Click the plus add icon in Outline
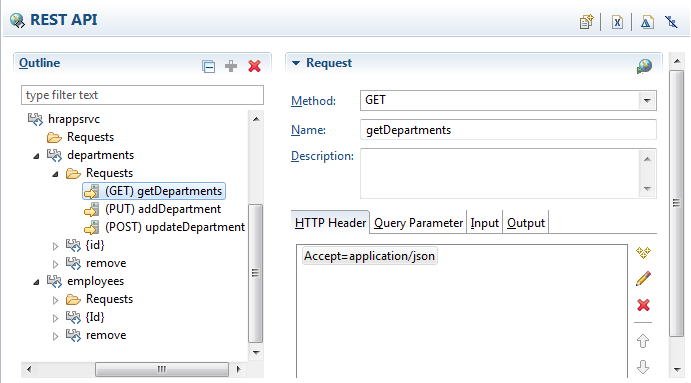The width and height of the screenshot is (691, 383). [x=231, y=66]
